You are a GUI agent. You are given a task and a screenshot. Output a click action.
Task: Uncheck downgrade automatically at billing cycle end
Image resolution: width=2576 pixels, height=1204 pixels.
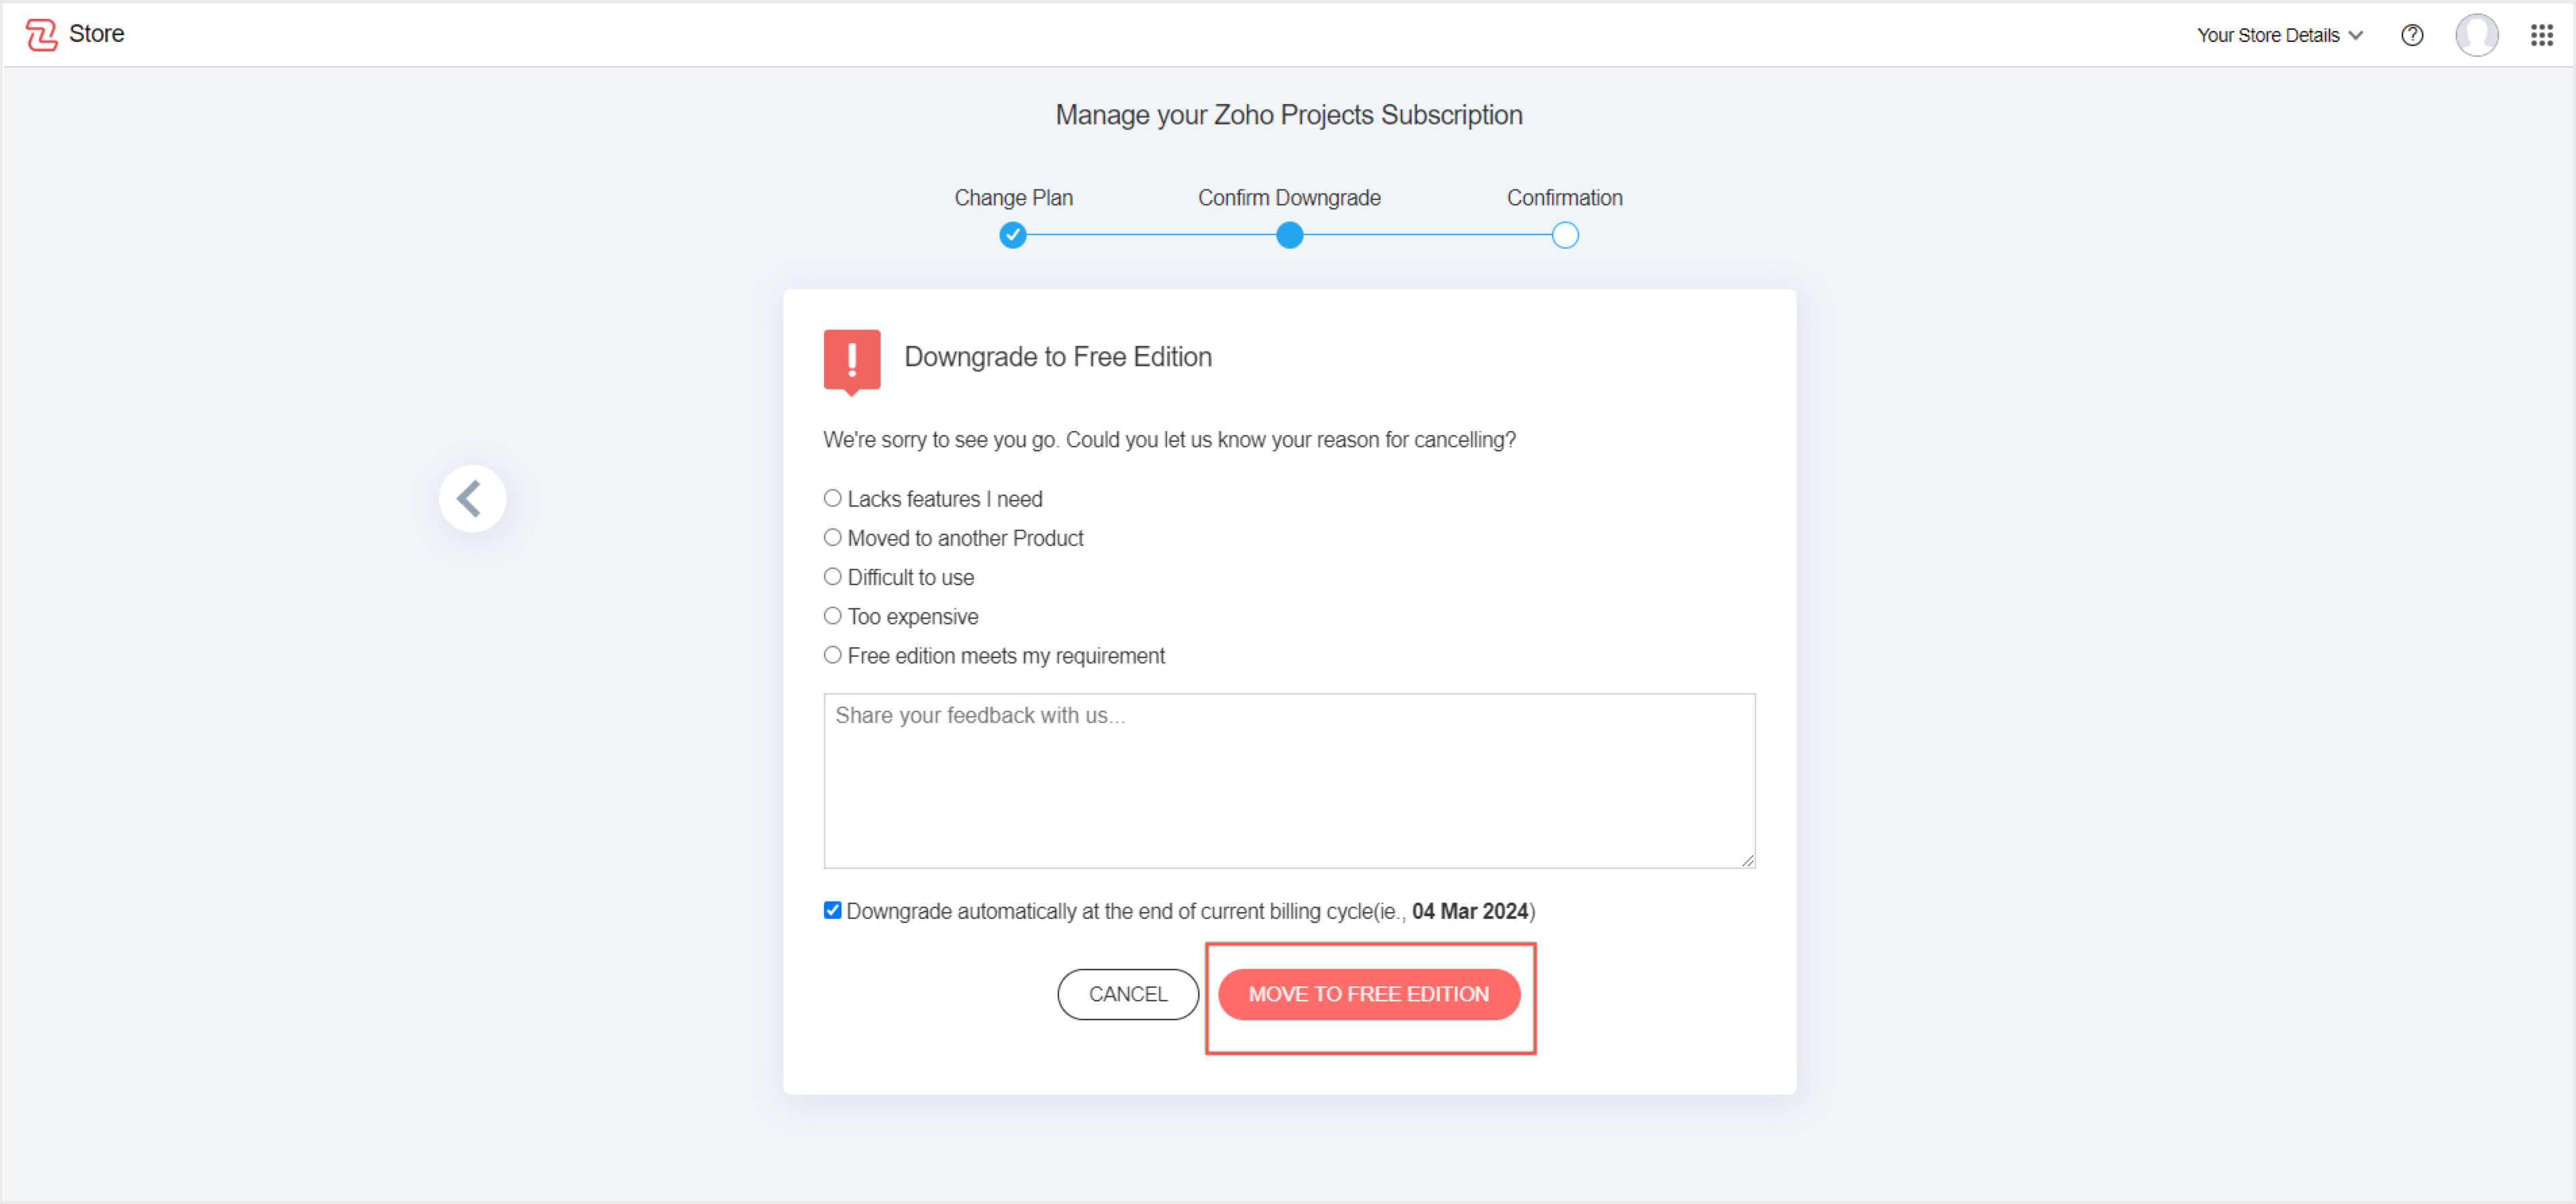[x=832, y=910]
